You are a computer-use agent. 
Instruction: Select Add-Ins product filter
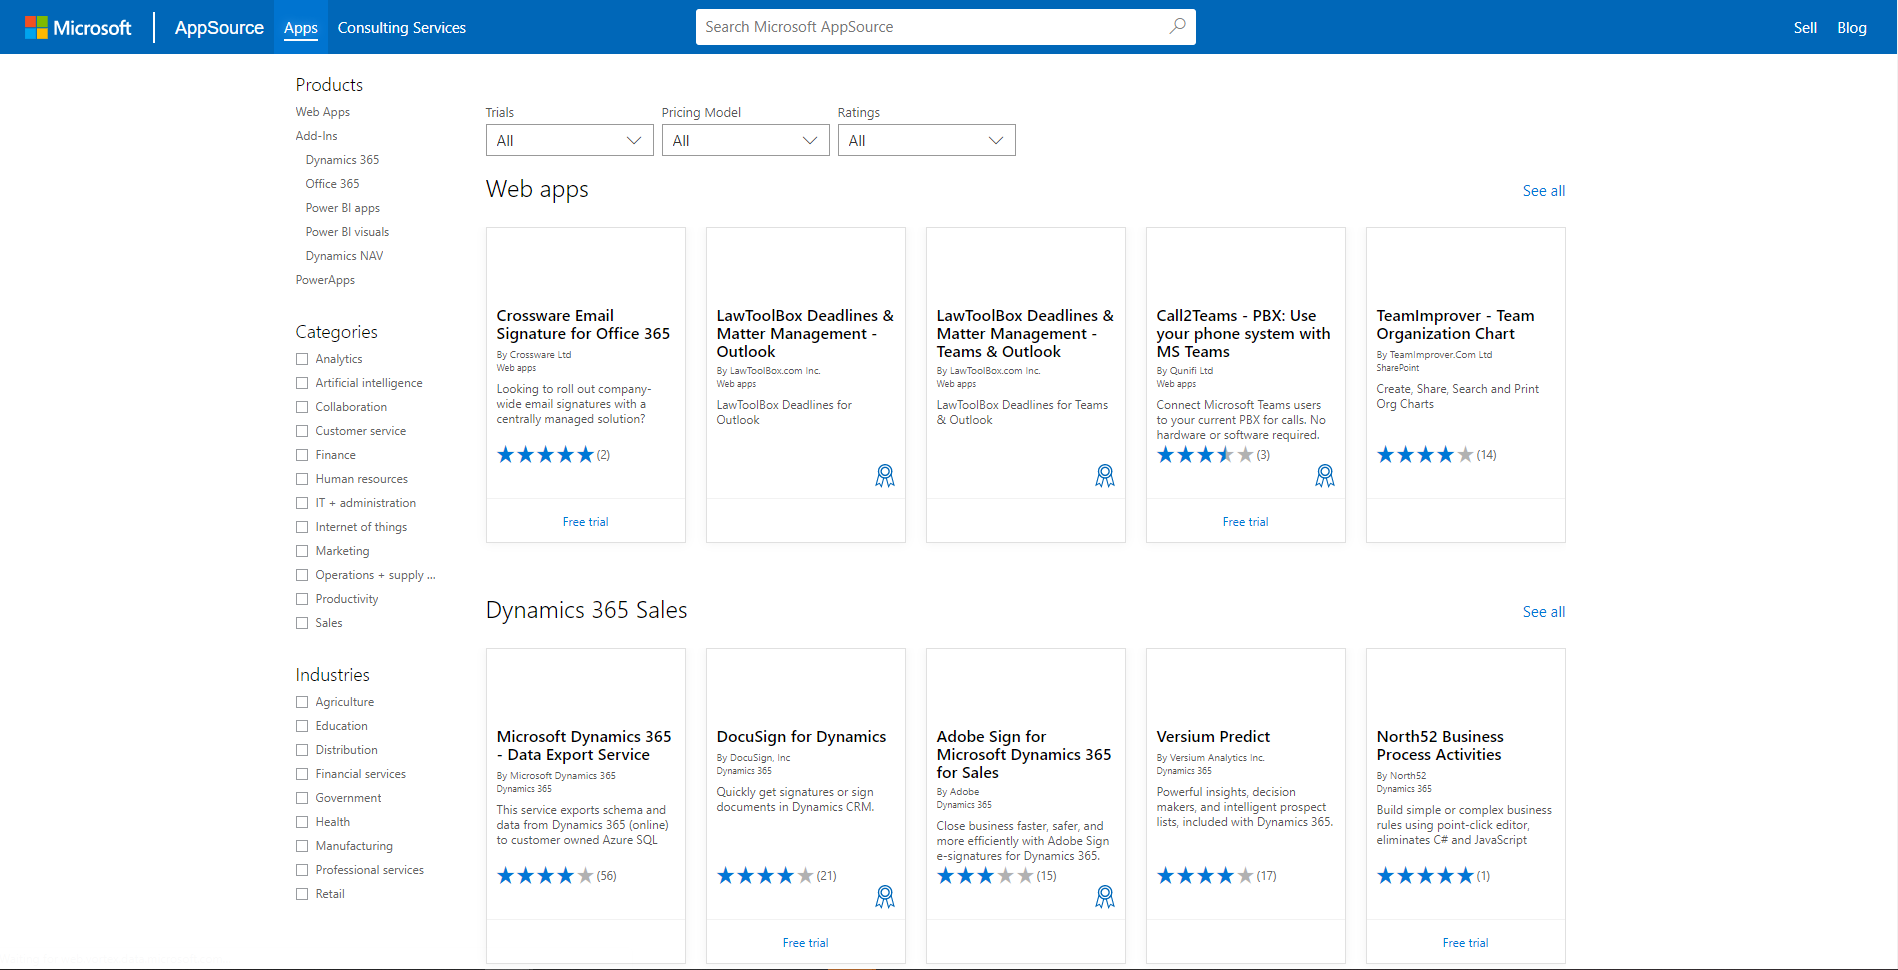pos(317,136)
